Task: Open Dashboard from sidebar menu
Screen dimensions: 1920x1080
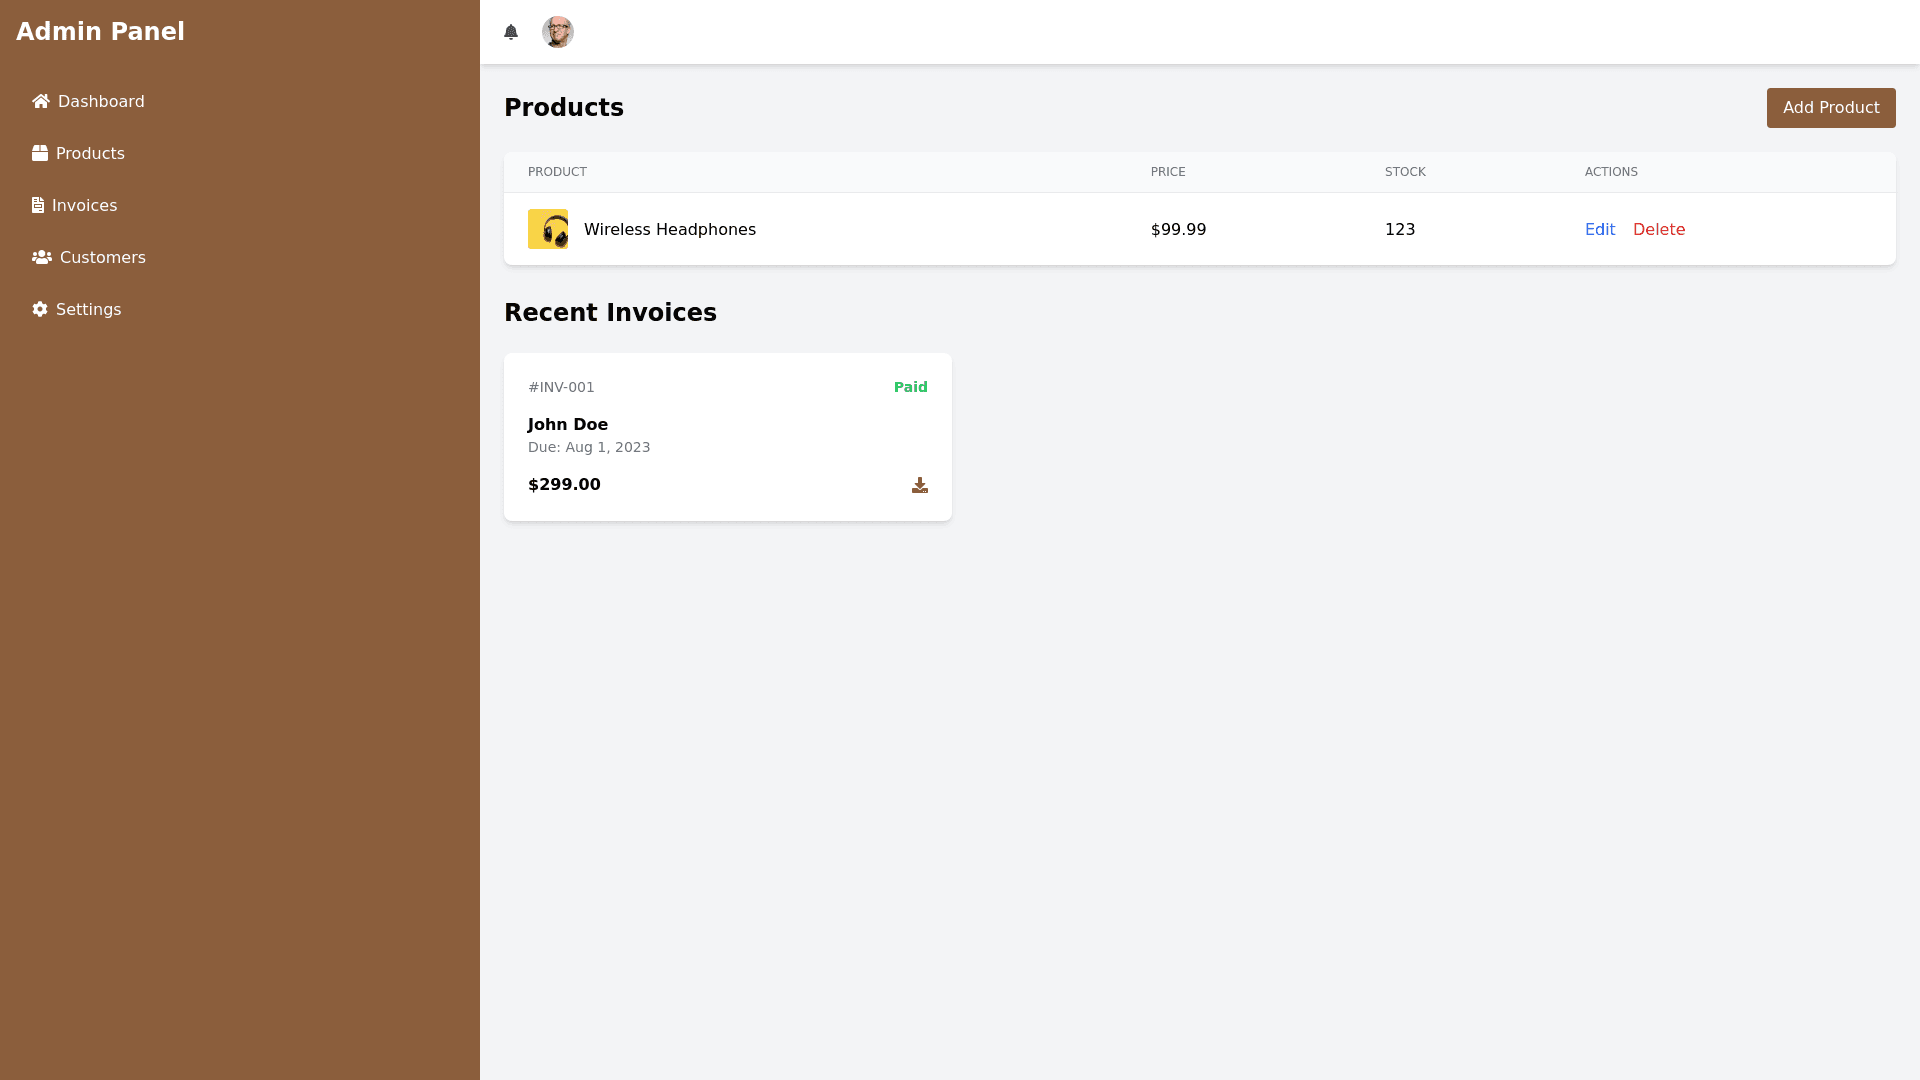Action: tap(101, 101)
